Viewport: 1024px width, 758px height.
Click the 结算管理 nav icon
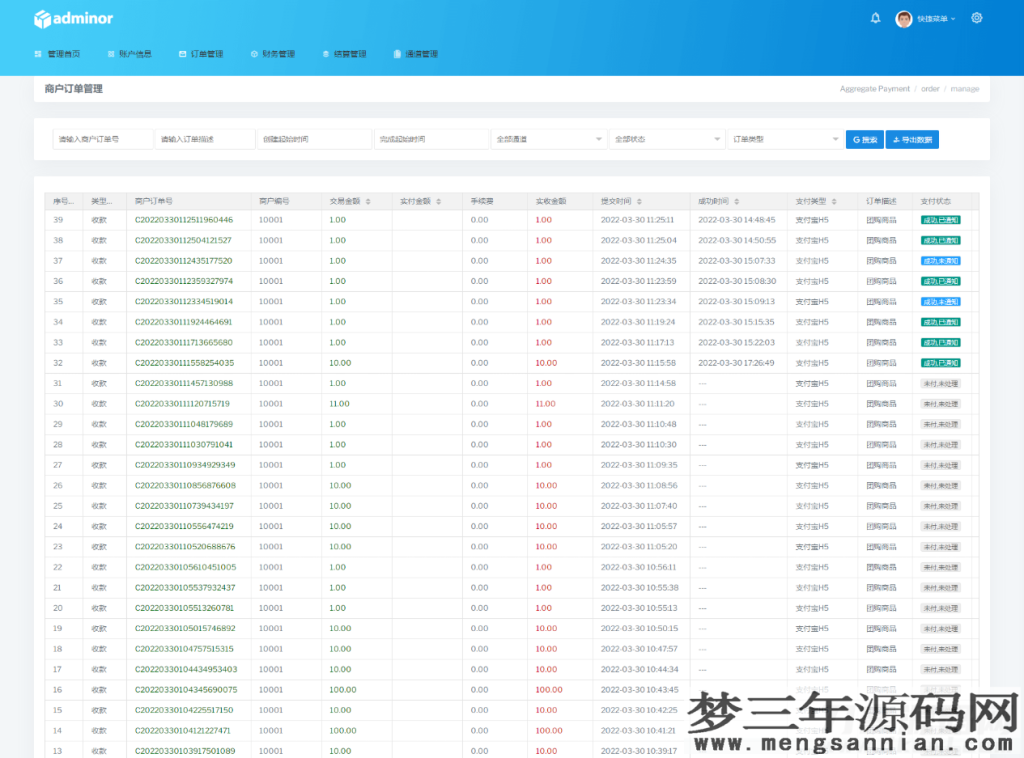click(x=327, y=54)
